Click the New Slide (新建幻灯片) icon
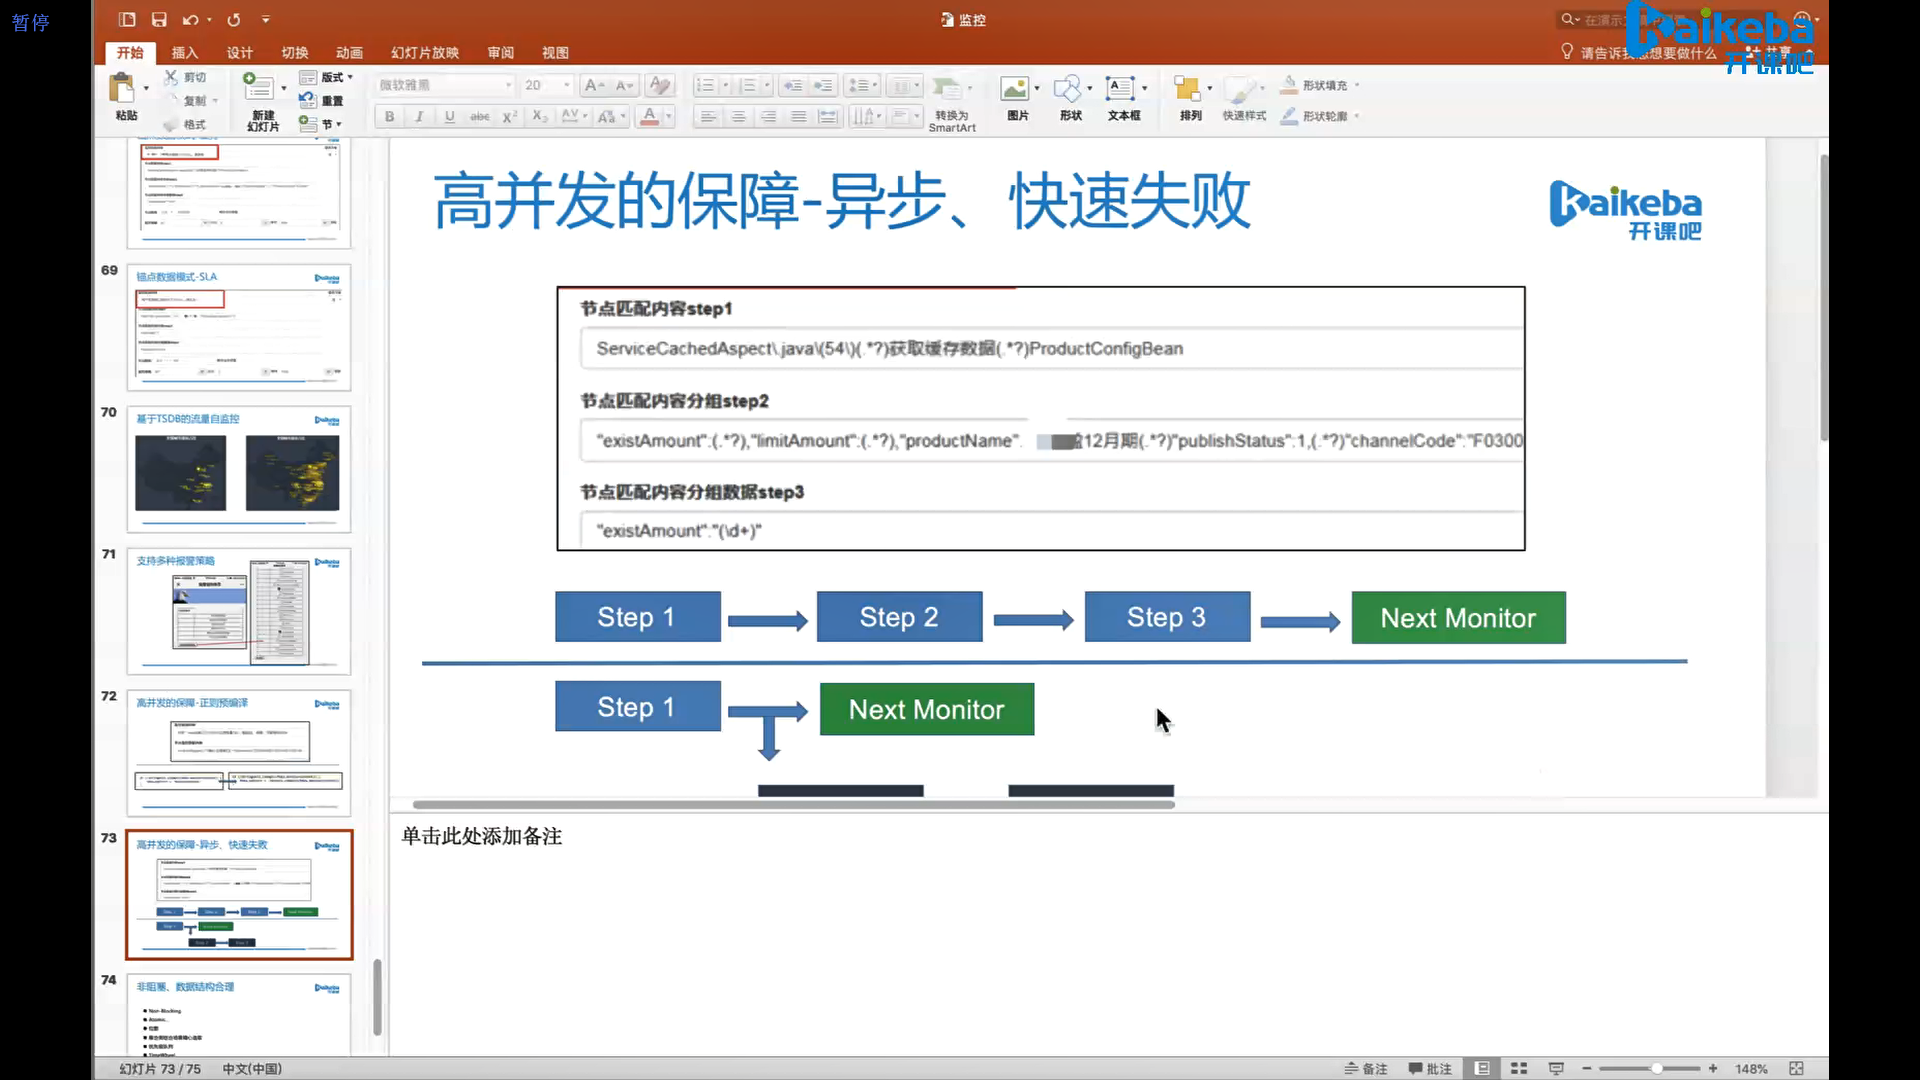Image resolution: width=1920 pixels, height=1080 pixels. click(258, 88)
